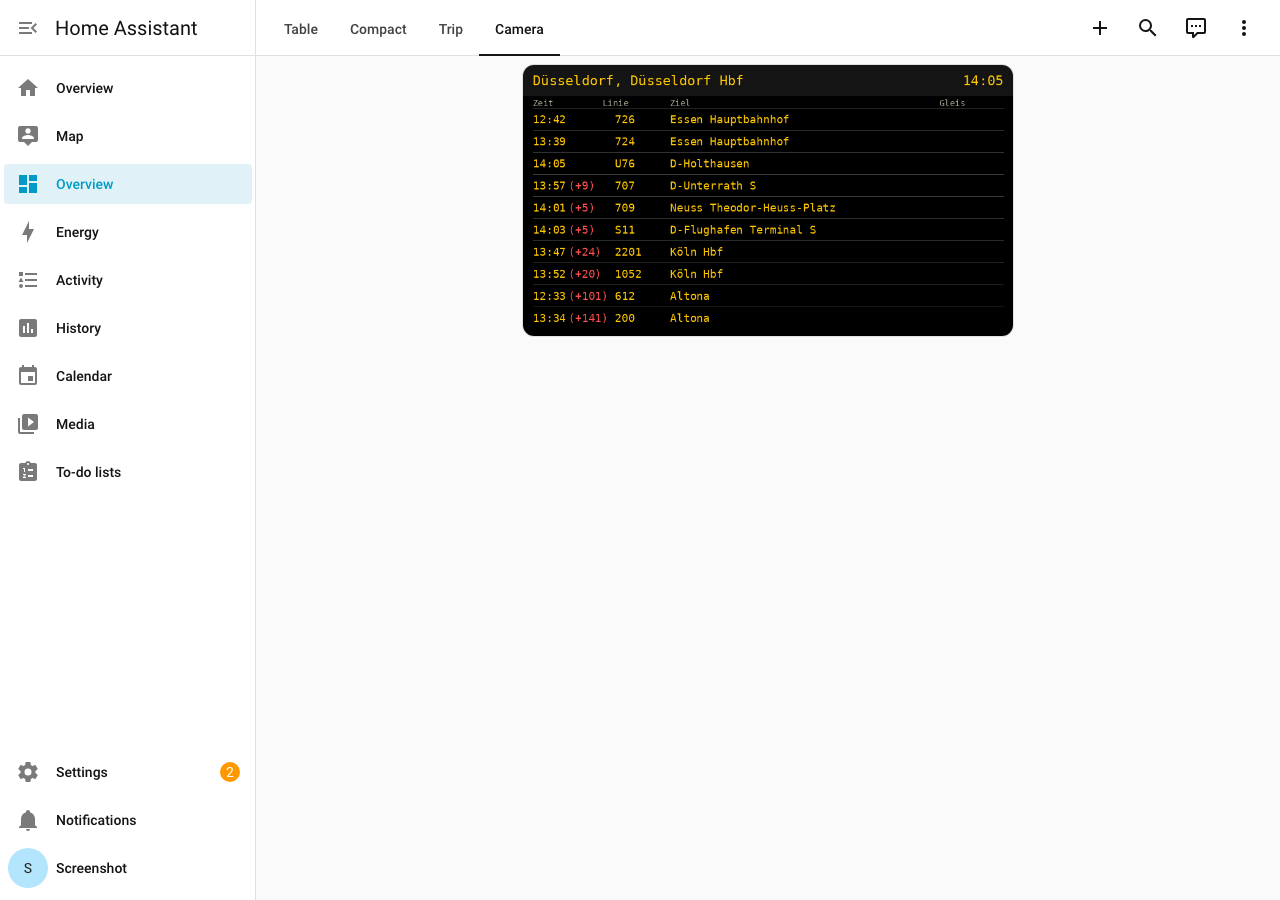Viewport: 1280px width, 900px height.
Task: Open the Media play icon
Action: [28, 424]
